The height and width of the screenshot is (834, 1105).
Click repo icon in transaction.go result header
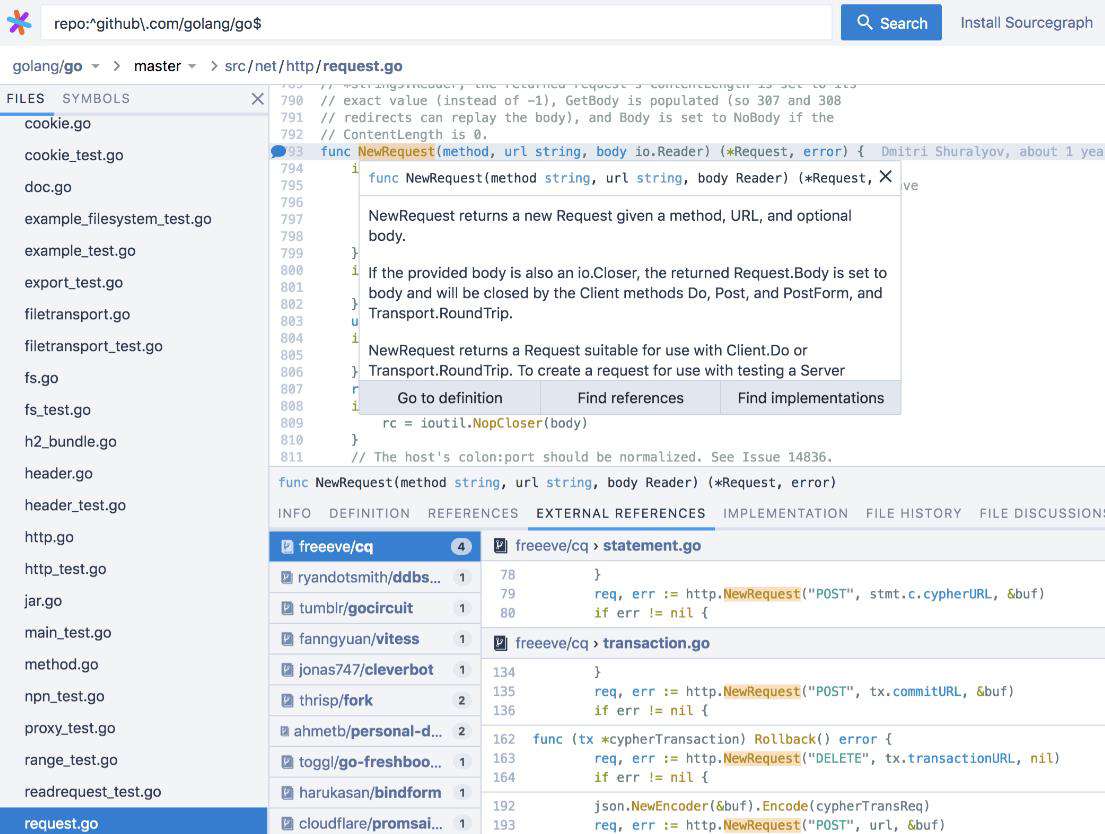point(500,643)
